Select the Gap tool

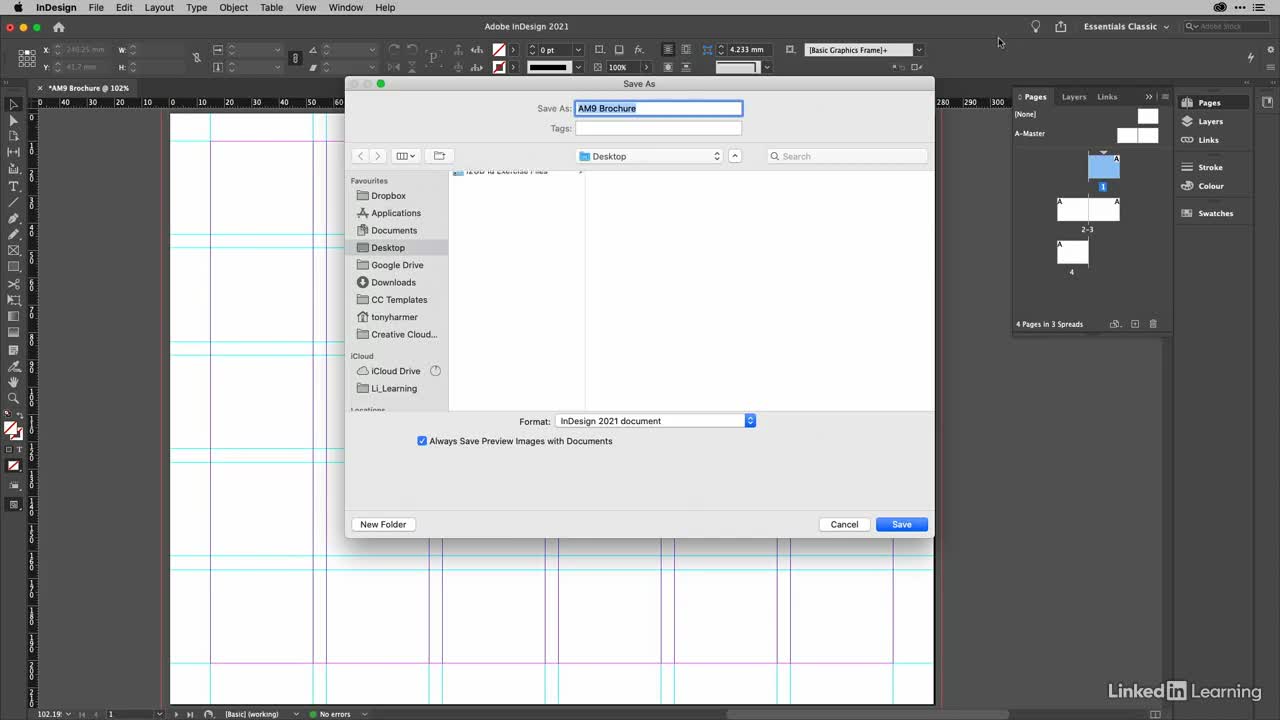(x=14, y=152)
